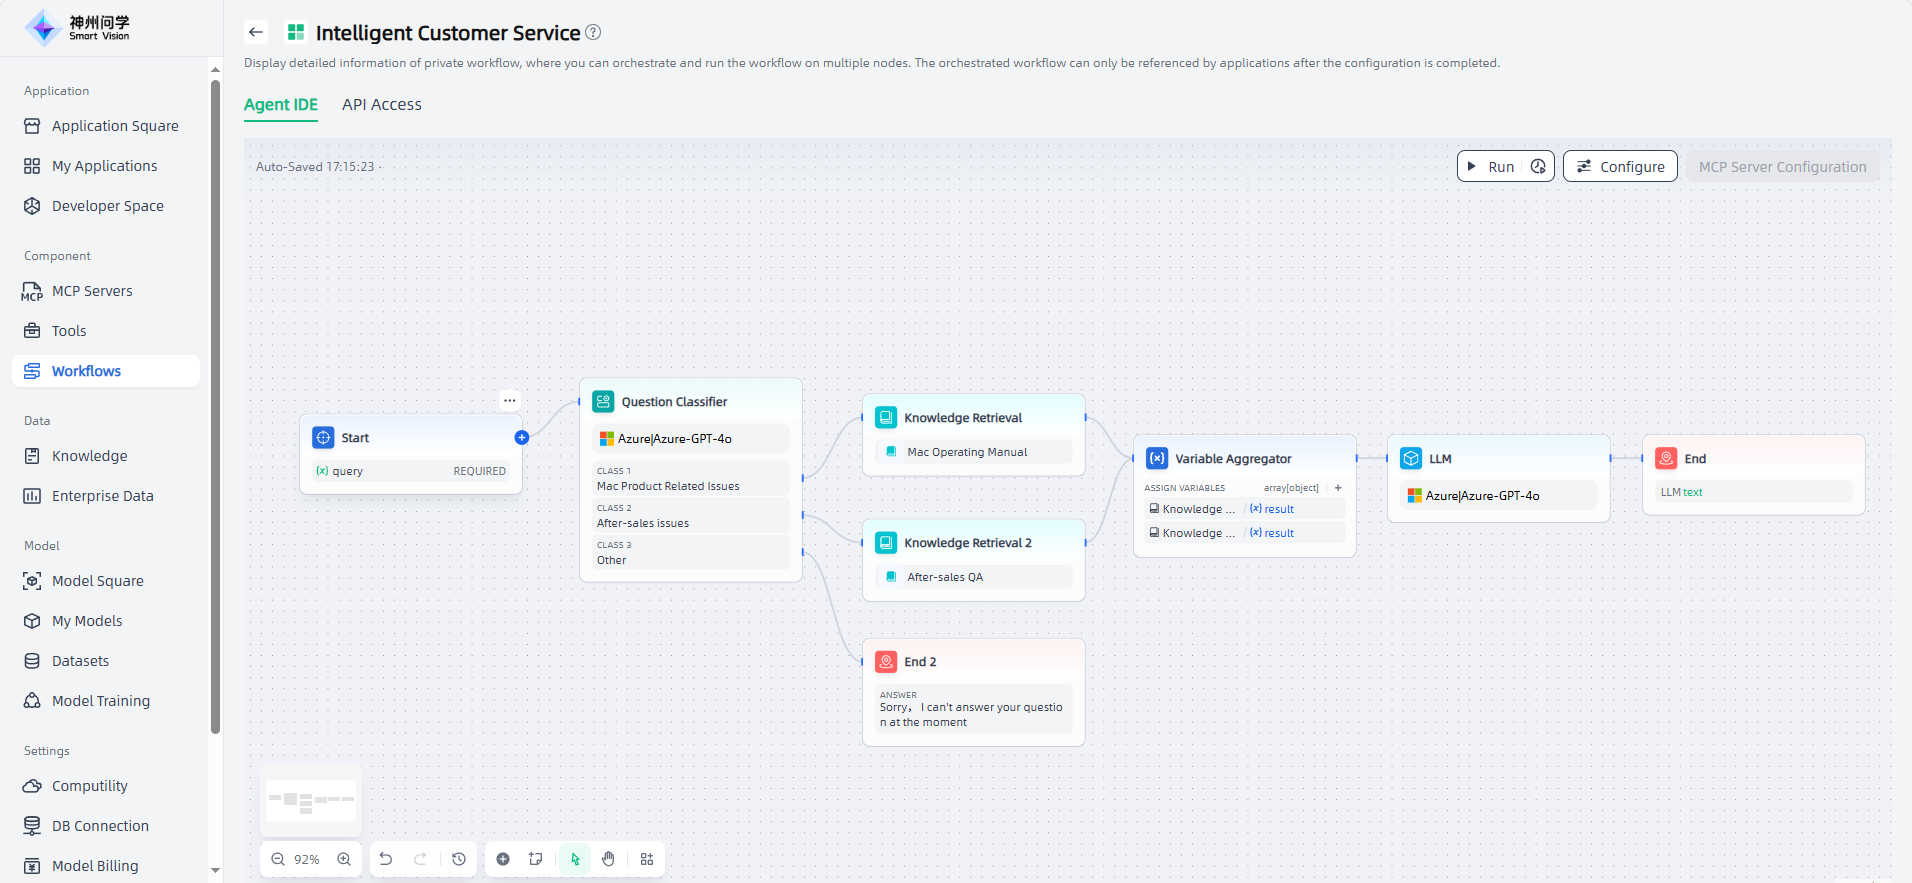1912x883 pixels.
Task: Click the help icon beside Intelligent Customer Service
Action: (593, 32)
